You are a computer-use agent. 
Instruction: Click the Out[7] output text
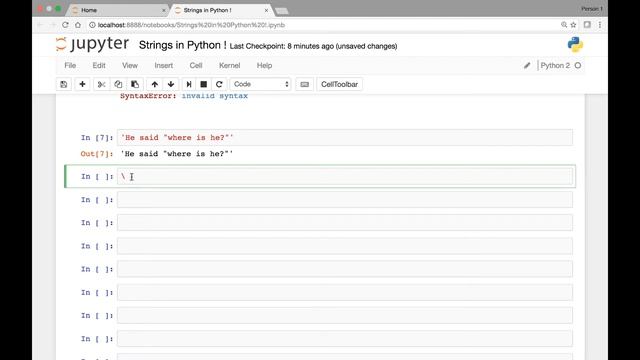tap(177, 154)
